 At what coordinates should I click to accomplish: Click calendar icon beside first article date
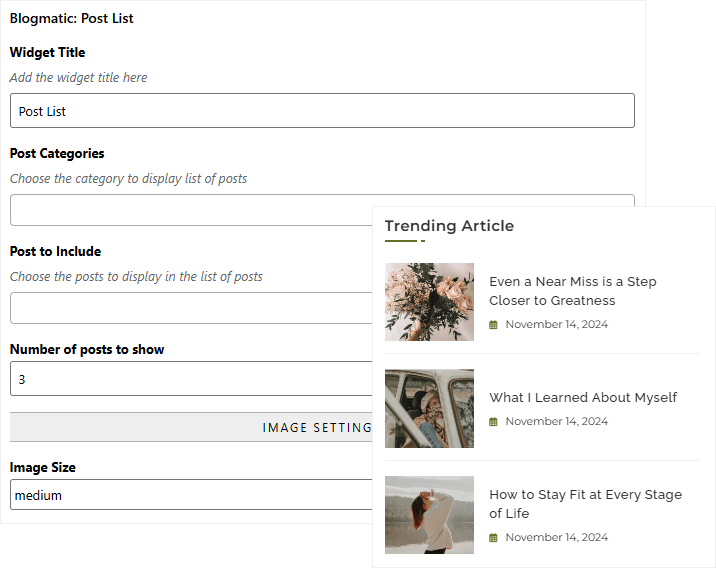coord(493,325)
